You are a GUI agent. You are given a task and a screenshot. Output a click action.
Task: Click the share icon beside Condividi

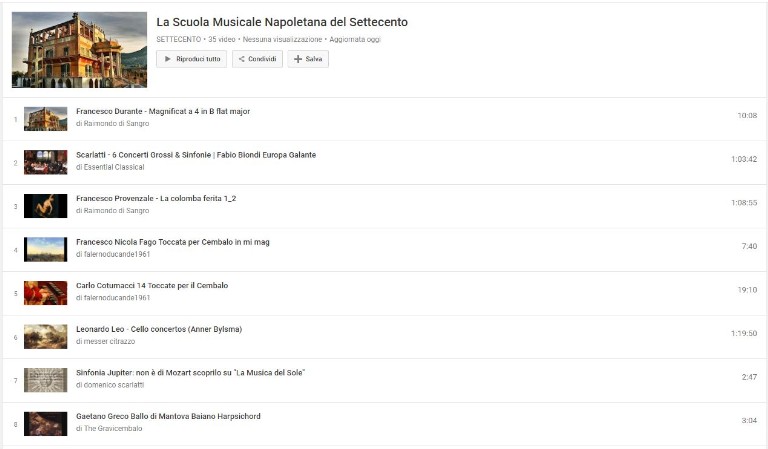pos(241,59)
